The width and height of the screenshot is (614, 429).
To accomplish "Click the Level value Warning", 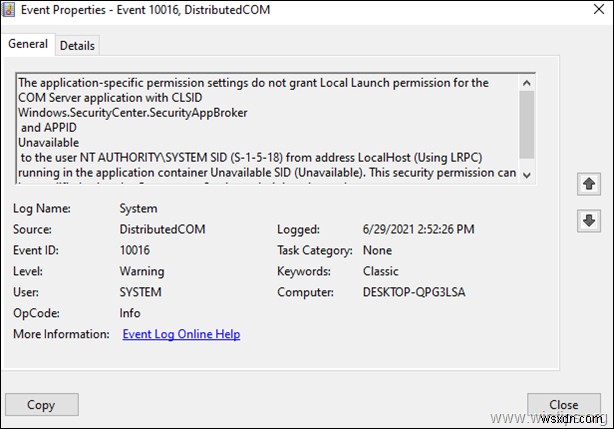I will [x=142, y=271].
